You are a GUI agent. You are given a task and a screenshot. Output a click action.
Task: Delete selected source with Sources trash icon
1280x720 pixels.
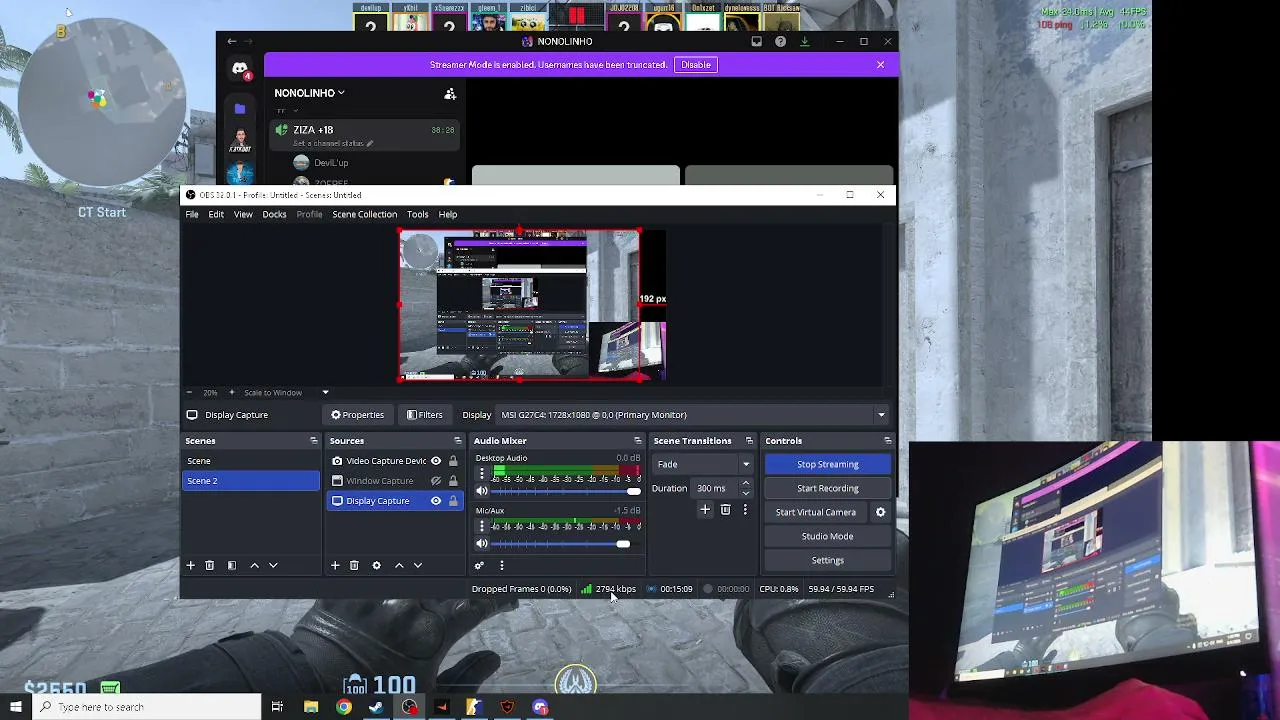click(x=354, y=565)
